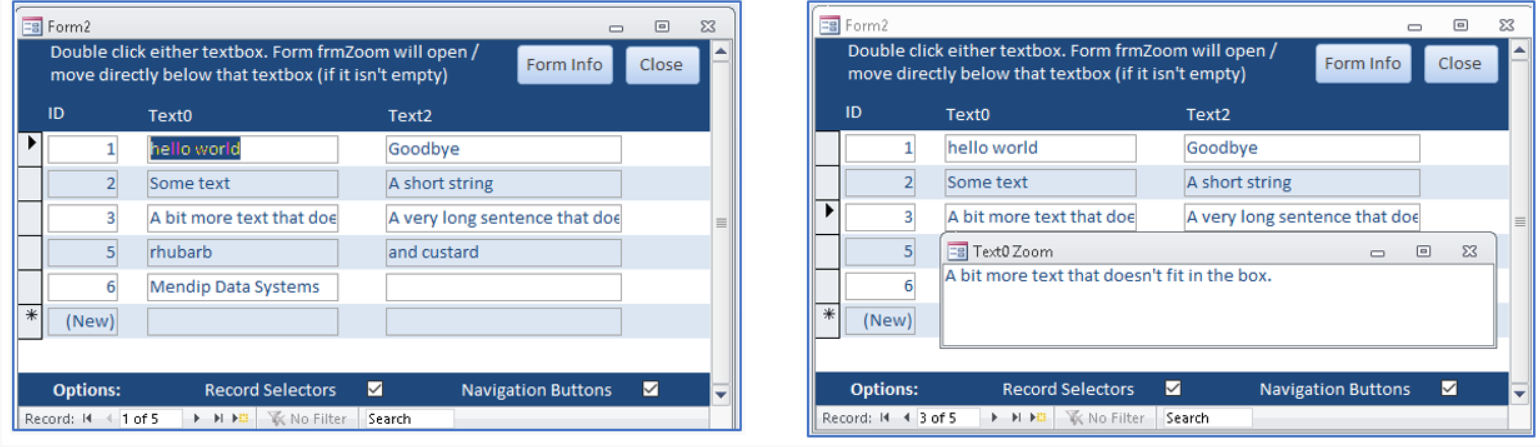Restore the Text0 Zoom popup window

(x=1423, y=252)
